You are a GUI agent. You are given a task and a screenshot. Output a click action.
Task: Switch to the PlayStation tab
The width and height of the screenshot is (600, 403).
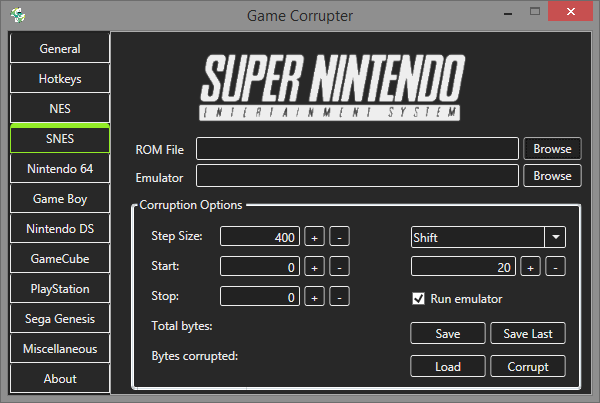pos(60,289)
